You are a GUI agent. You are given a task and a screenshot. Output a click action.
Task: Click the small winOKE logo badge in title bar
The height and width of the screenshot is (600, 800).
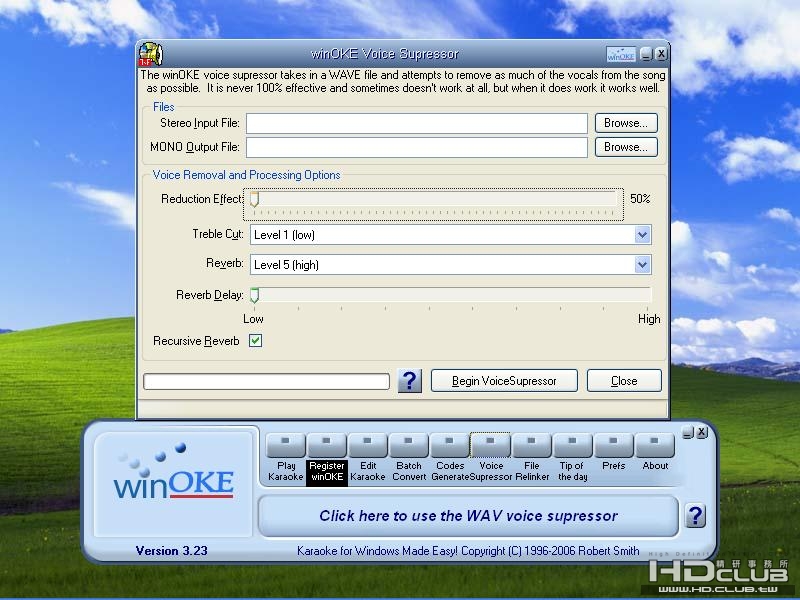(x=621, y=54)
